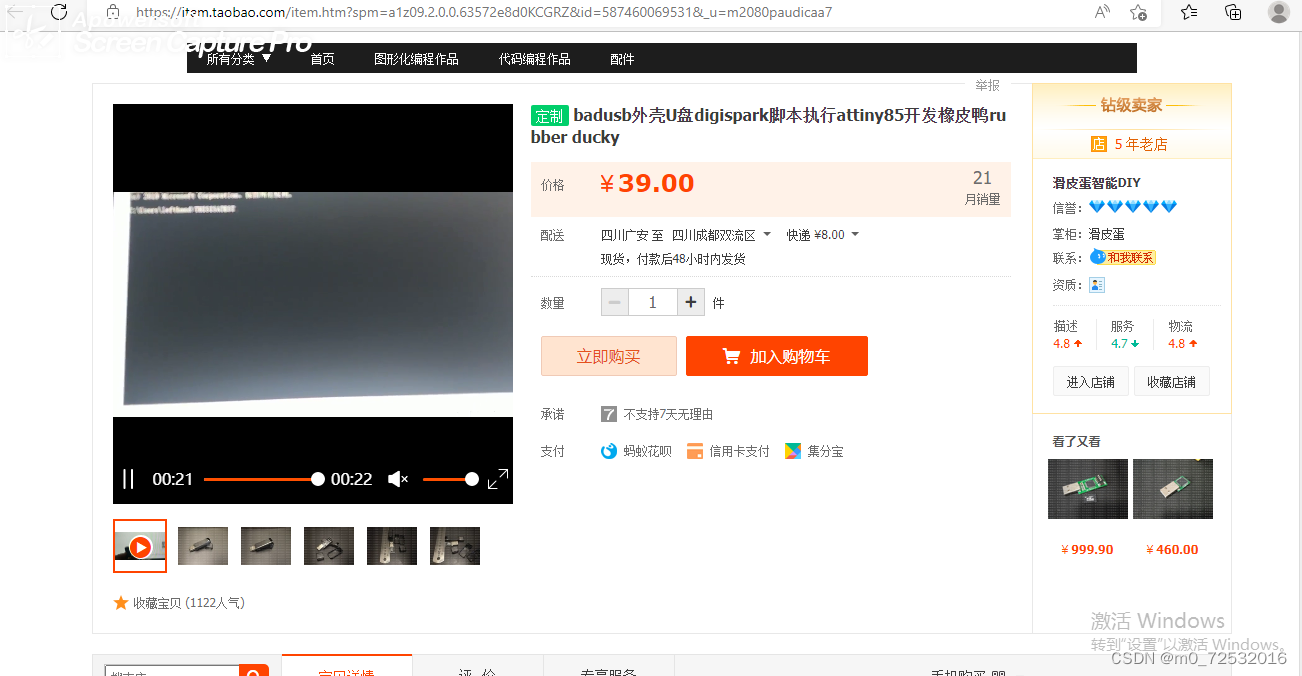This screenshot has height=676, width=1302.
Task: Open the site info lock icon
Action: click(113, 12)
